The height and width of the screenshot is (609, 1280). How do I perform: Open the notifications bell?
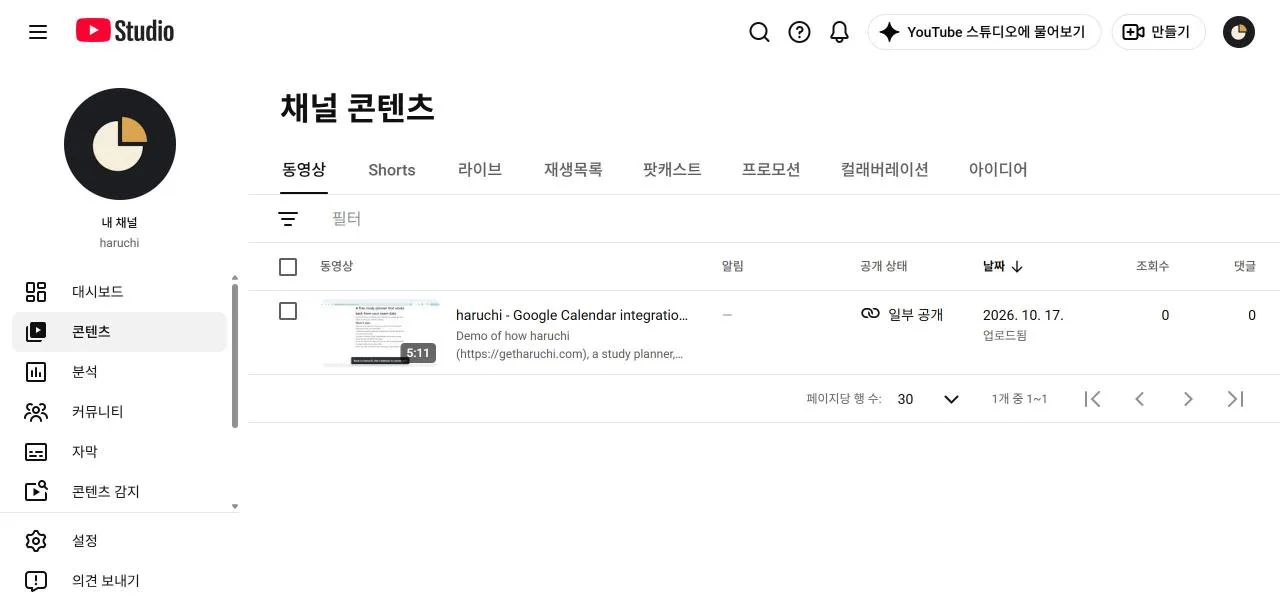839,32
